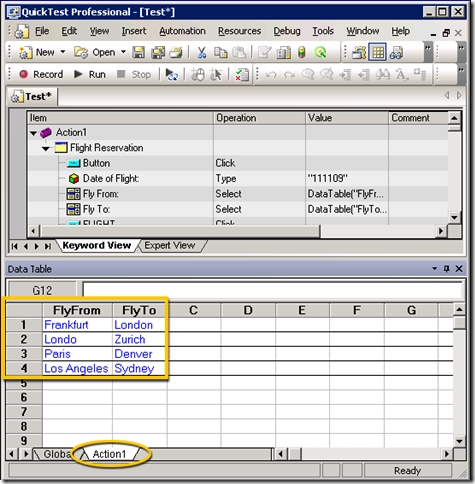Select the Fly From: tree row
Screen dimensions: 475x484
pos(237,194)
